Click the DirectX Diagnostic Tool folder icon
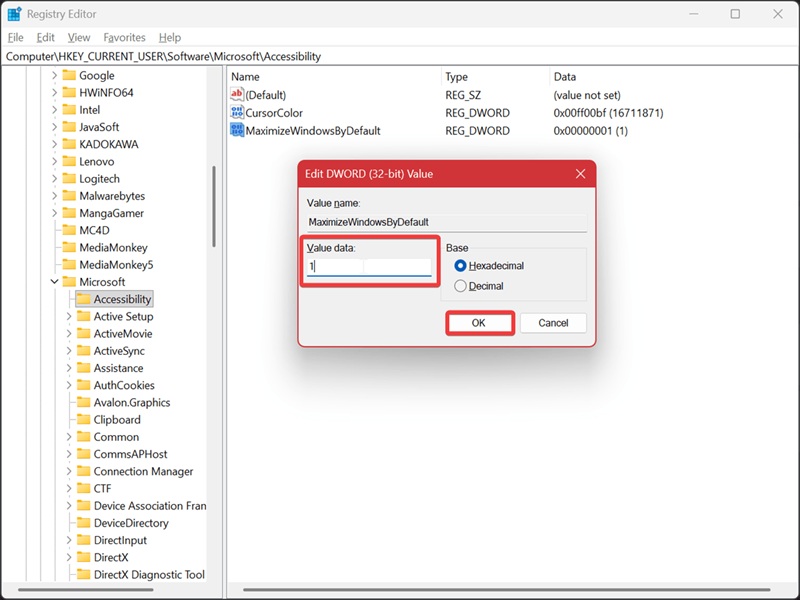 [x=83, y=574]
